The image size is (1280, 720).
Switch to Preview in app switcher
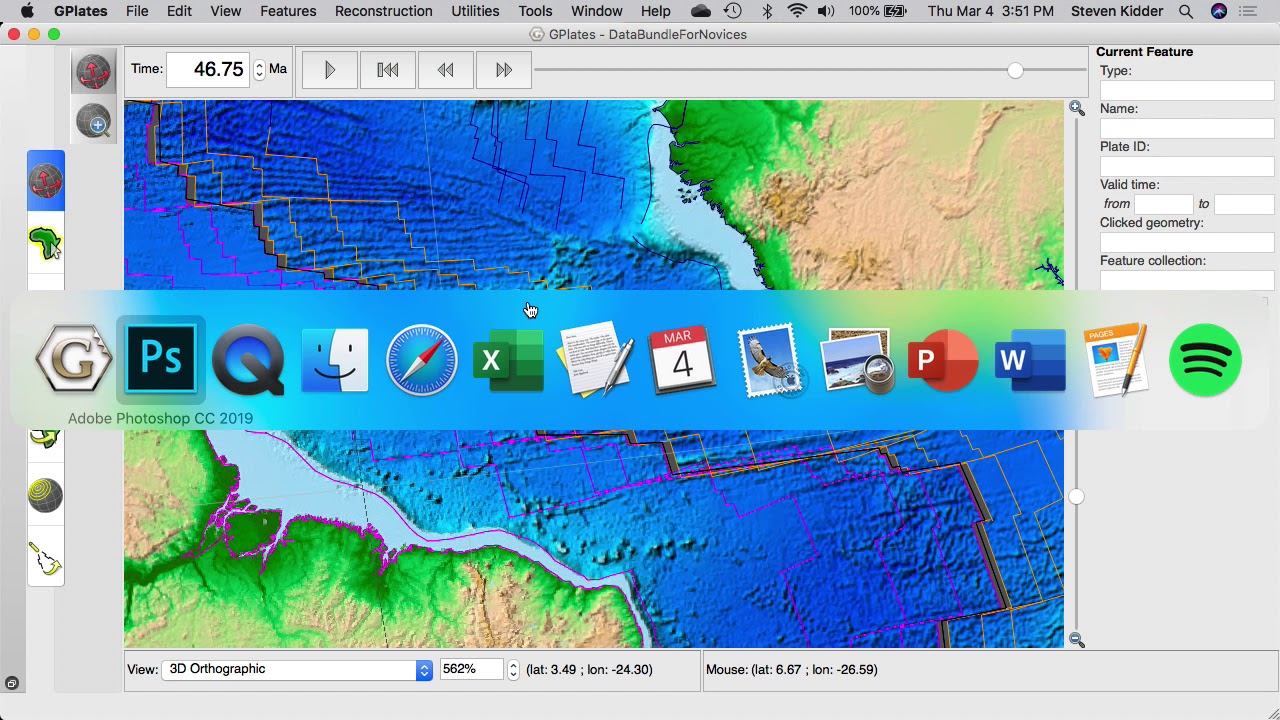click(x=857, y=360)
